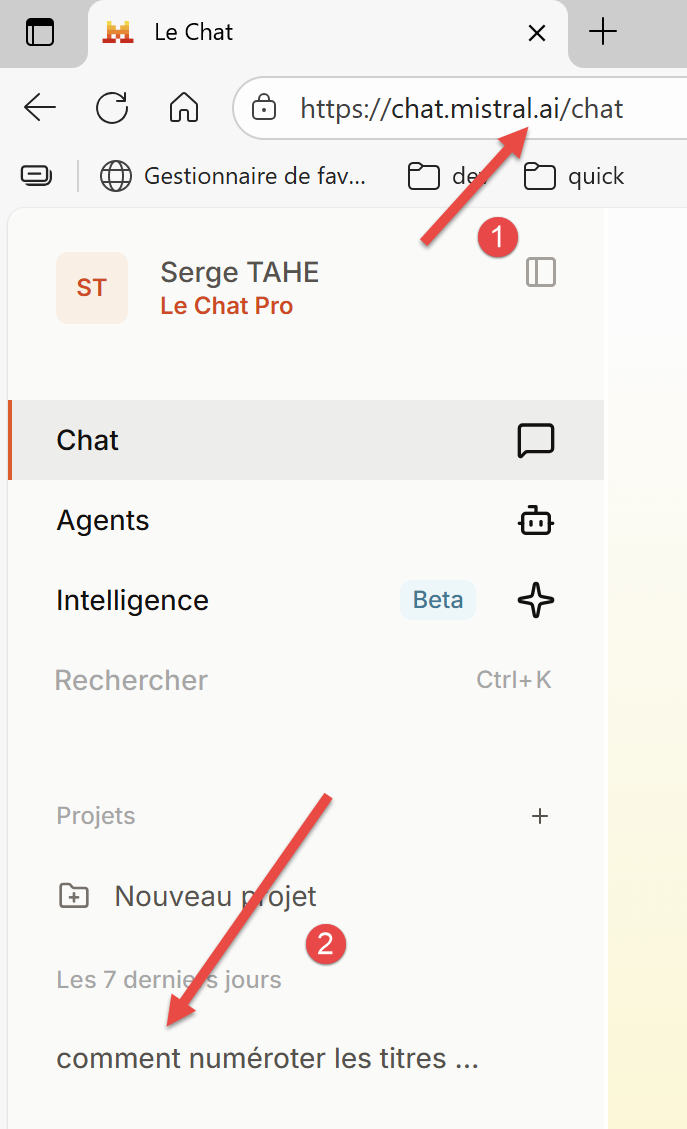Go back to the previous page
The image size is (687, 1129).
pyautogui.click(x=40, y=108)
